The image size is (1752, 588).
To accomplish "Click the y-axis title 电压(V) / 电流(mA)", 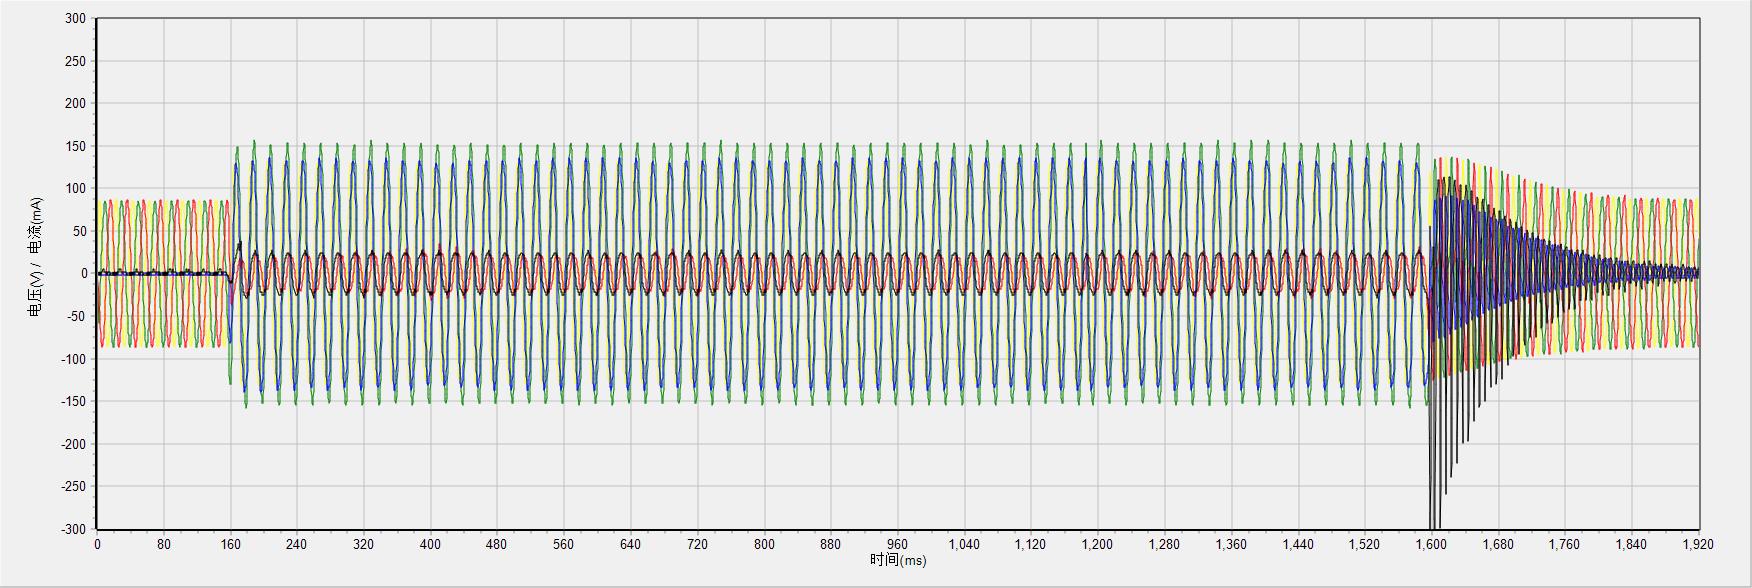I will pyautogui.click(x=36, y=257).
